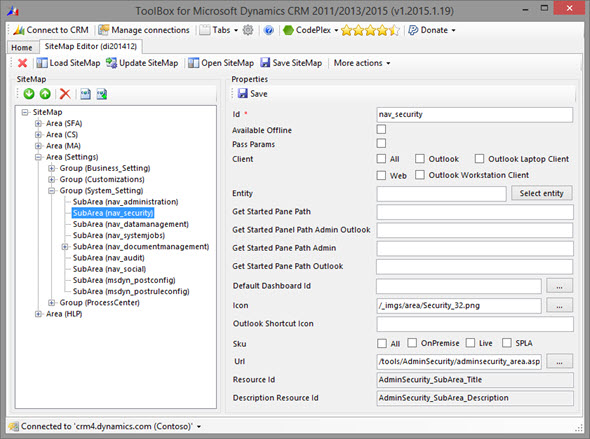This screenshot has height=439, width=590.
Task: Browse for Default Dashboard Id
Action: pos(559,286)
